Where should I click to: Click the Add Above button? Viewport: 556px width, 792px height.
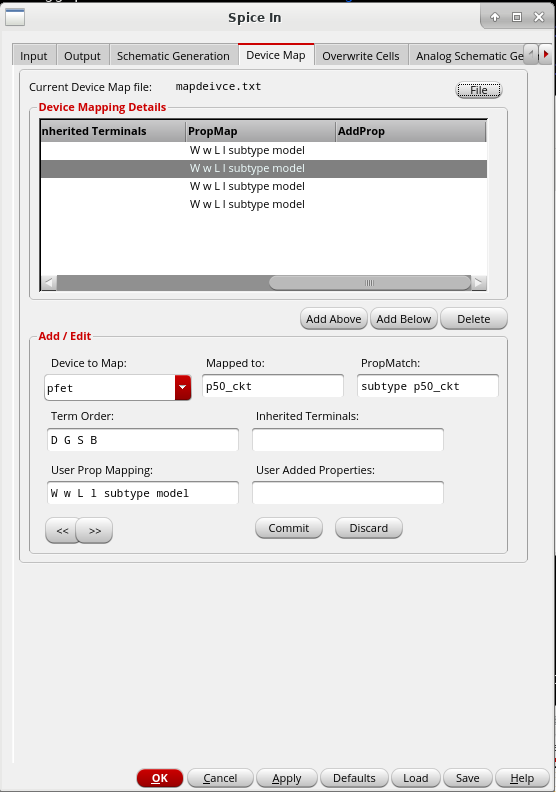[x=334, y=319]
